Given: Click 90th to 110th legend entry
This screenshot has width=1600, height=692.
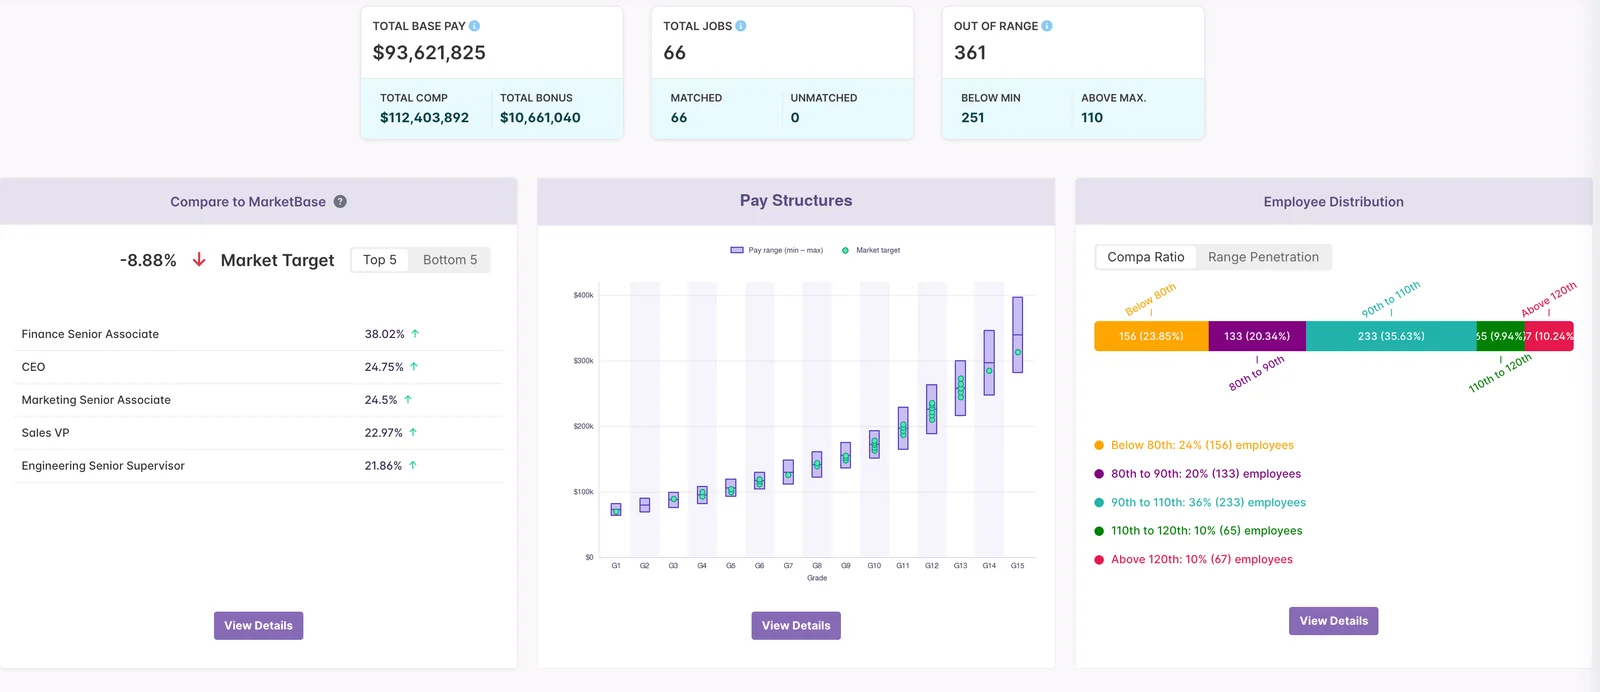Looking at the screenshot, I should tap(1200, 503).
